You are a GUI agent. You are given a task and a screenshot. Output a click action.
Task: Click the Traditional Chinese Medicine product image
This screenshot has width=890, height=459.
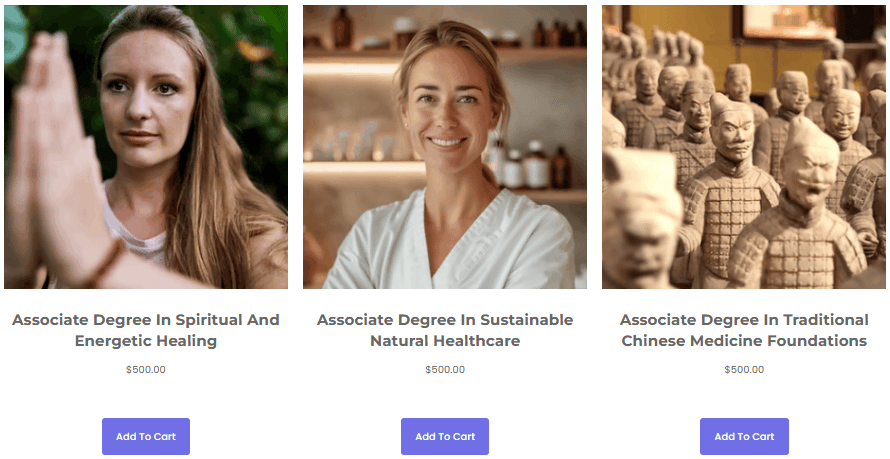744,147
